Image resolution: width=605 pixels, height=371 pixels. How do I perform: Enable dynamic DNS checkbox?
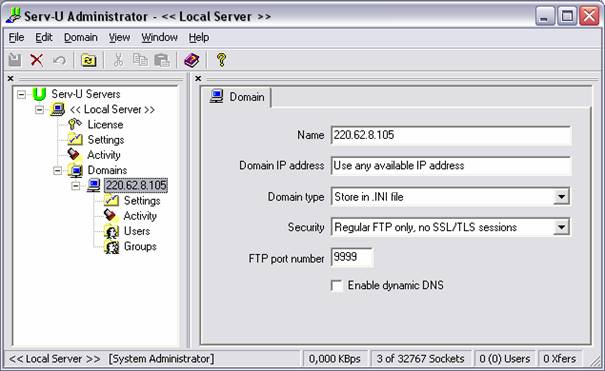[x=336, y=286]
